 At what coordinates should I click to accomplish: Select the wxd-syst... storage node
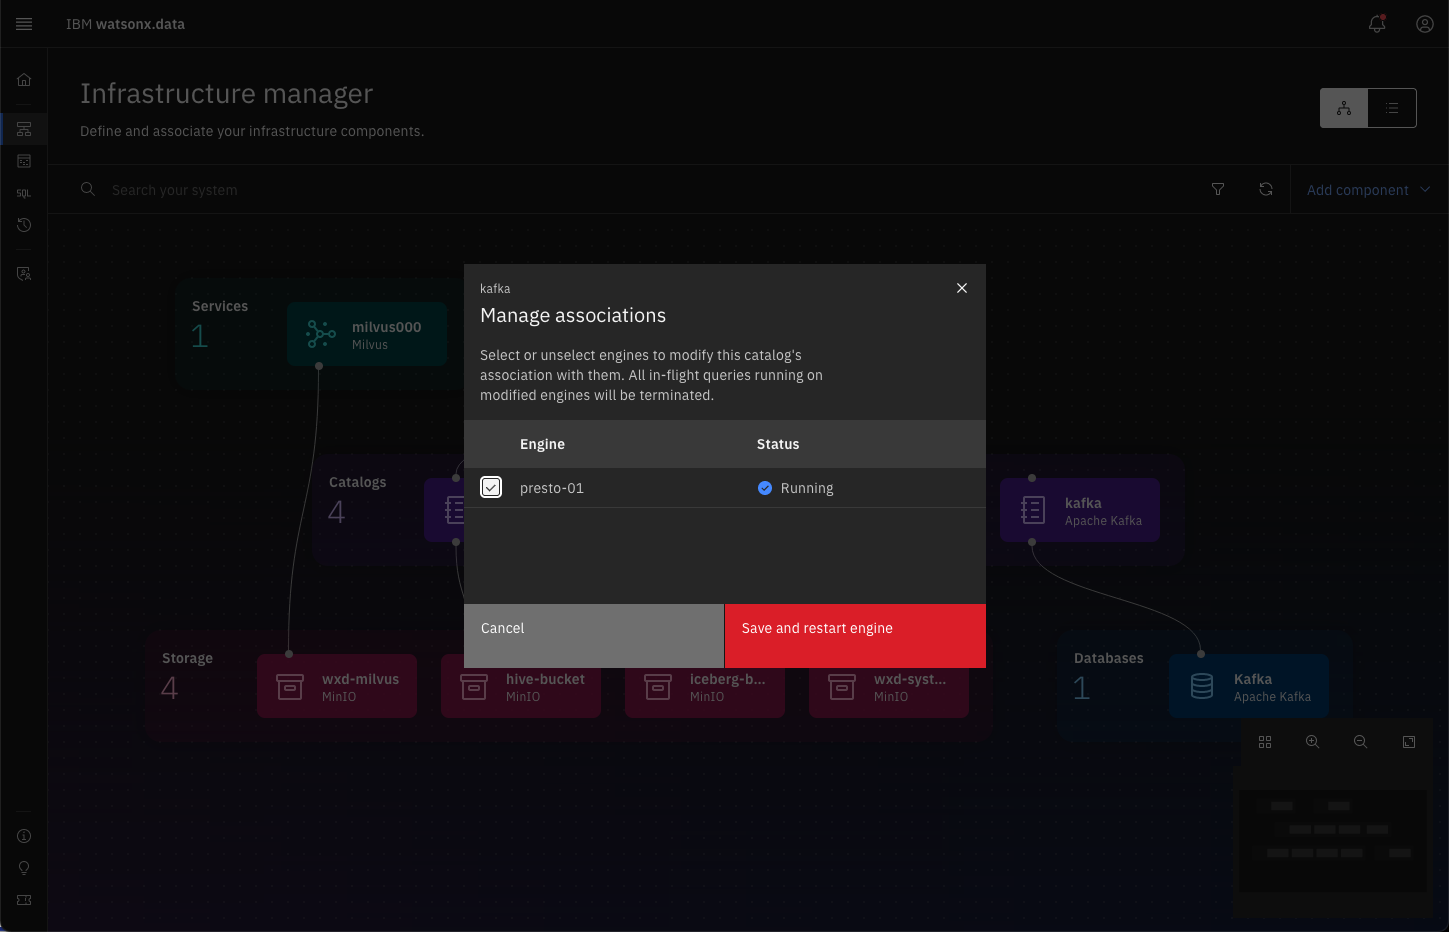[889, 693]
